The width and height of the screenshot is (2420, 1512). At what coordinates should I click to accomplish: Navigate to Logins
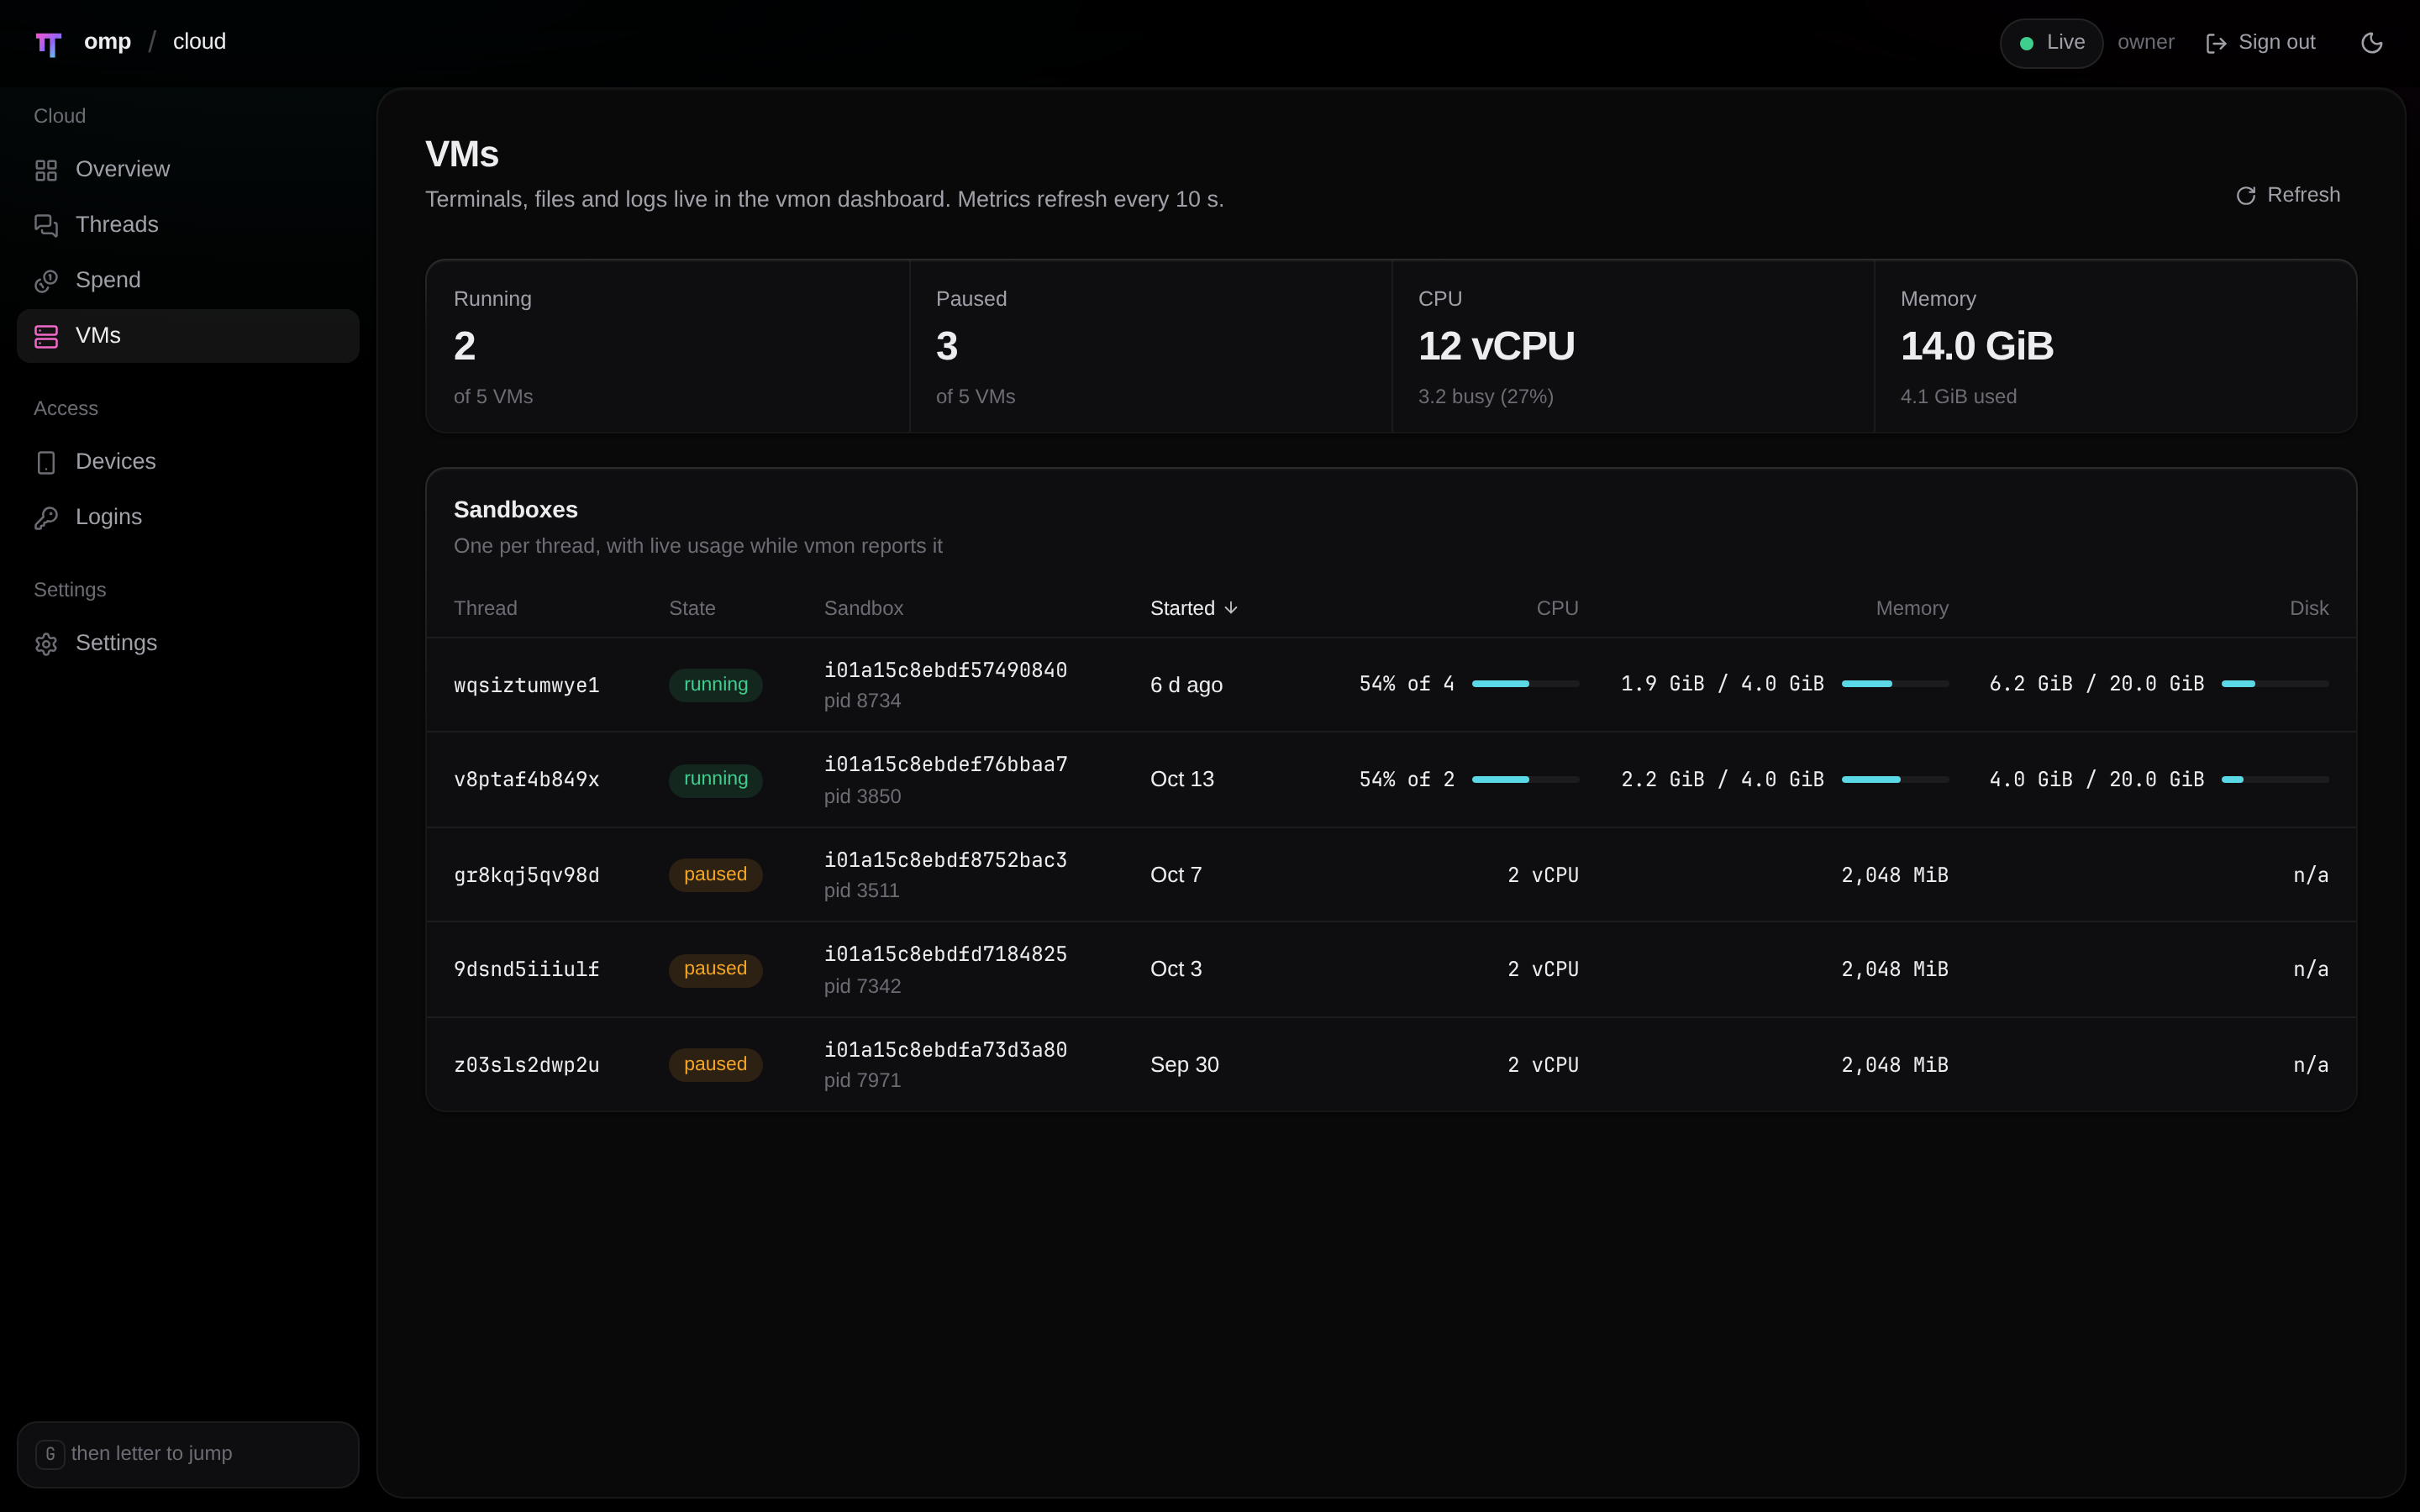click(x=188, y=518)
